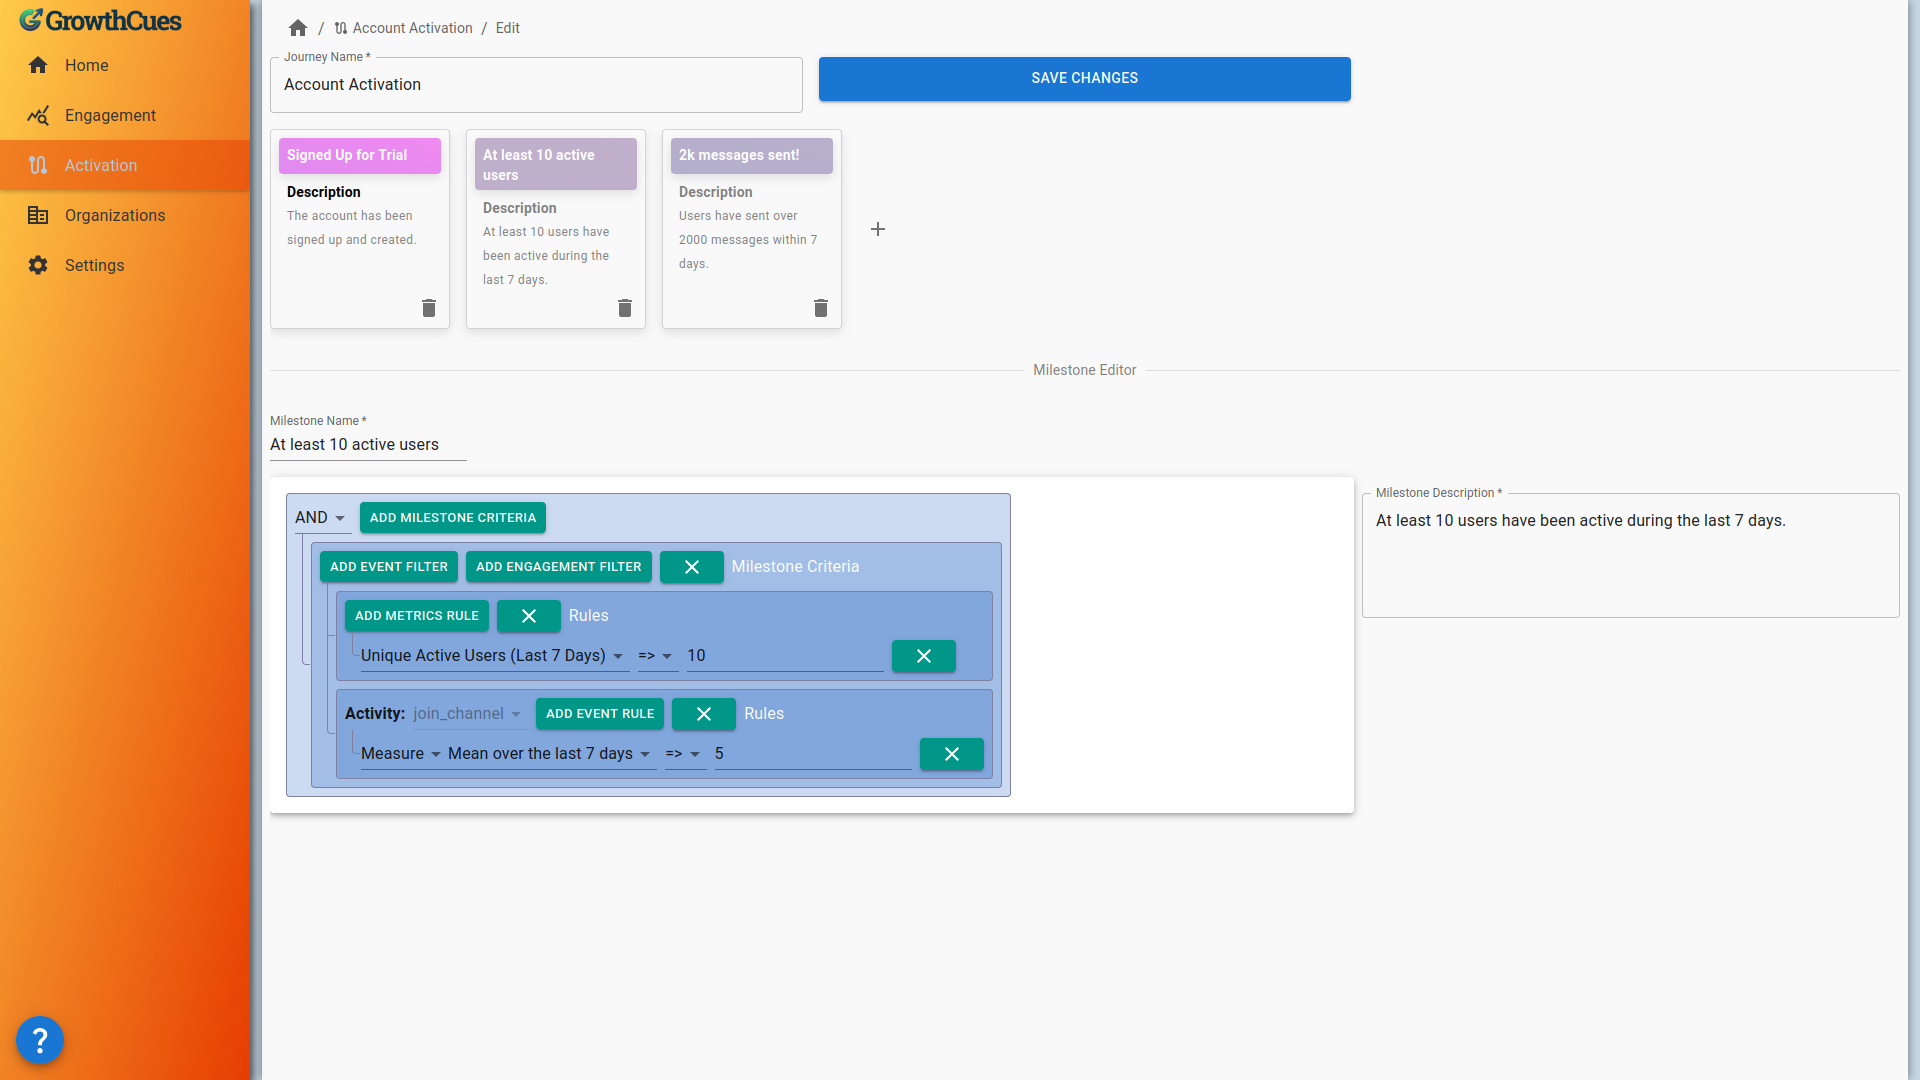The width and height of the screenshot is (1920, 1080).
Task: Click the Save Changes button
Action: tap(1084, 79)
